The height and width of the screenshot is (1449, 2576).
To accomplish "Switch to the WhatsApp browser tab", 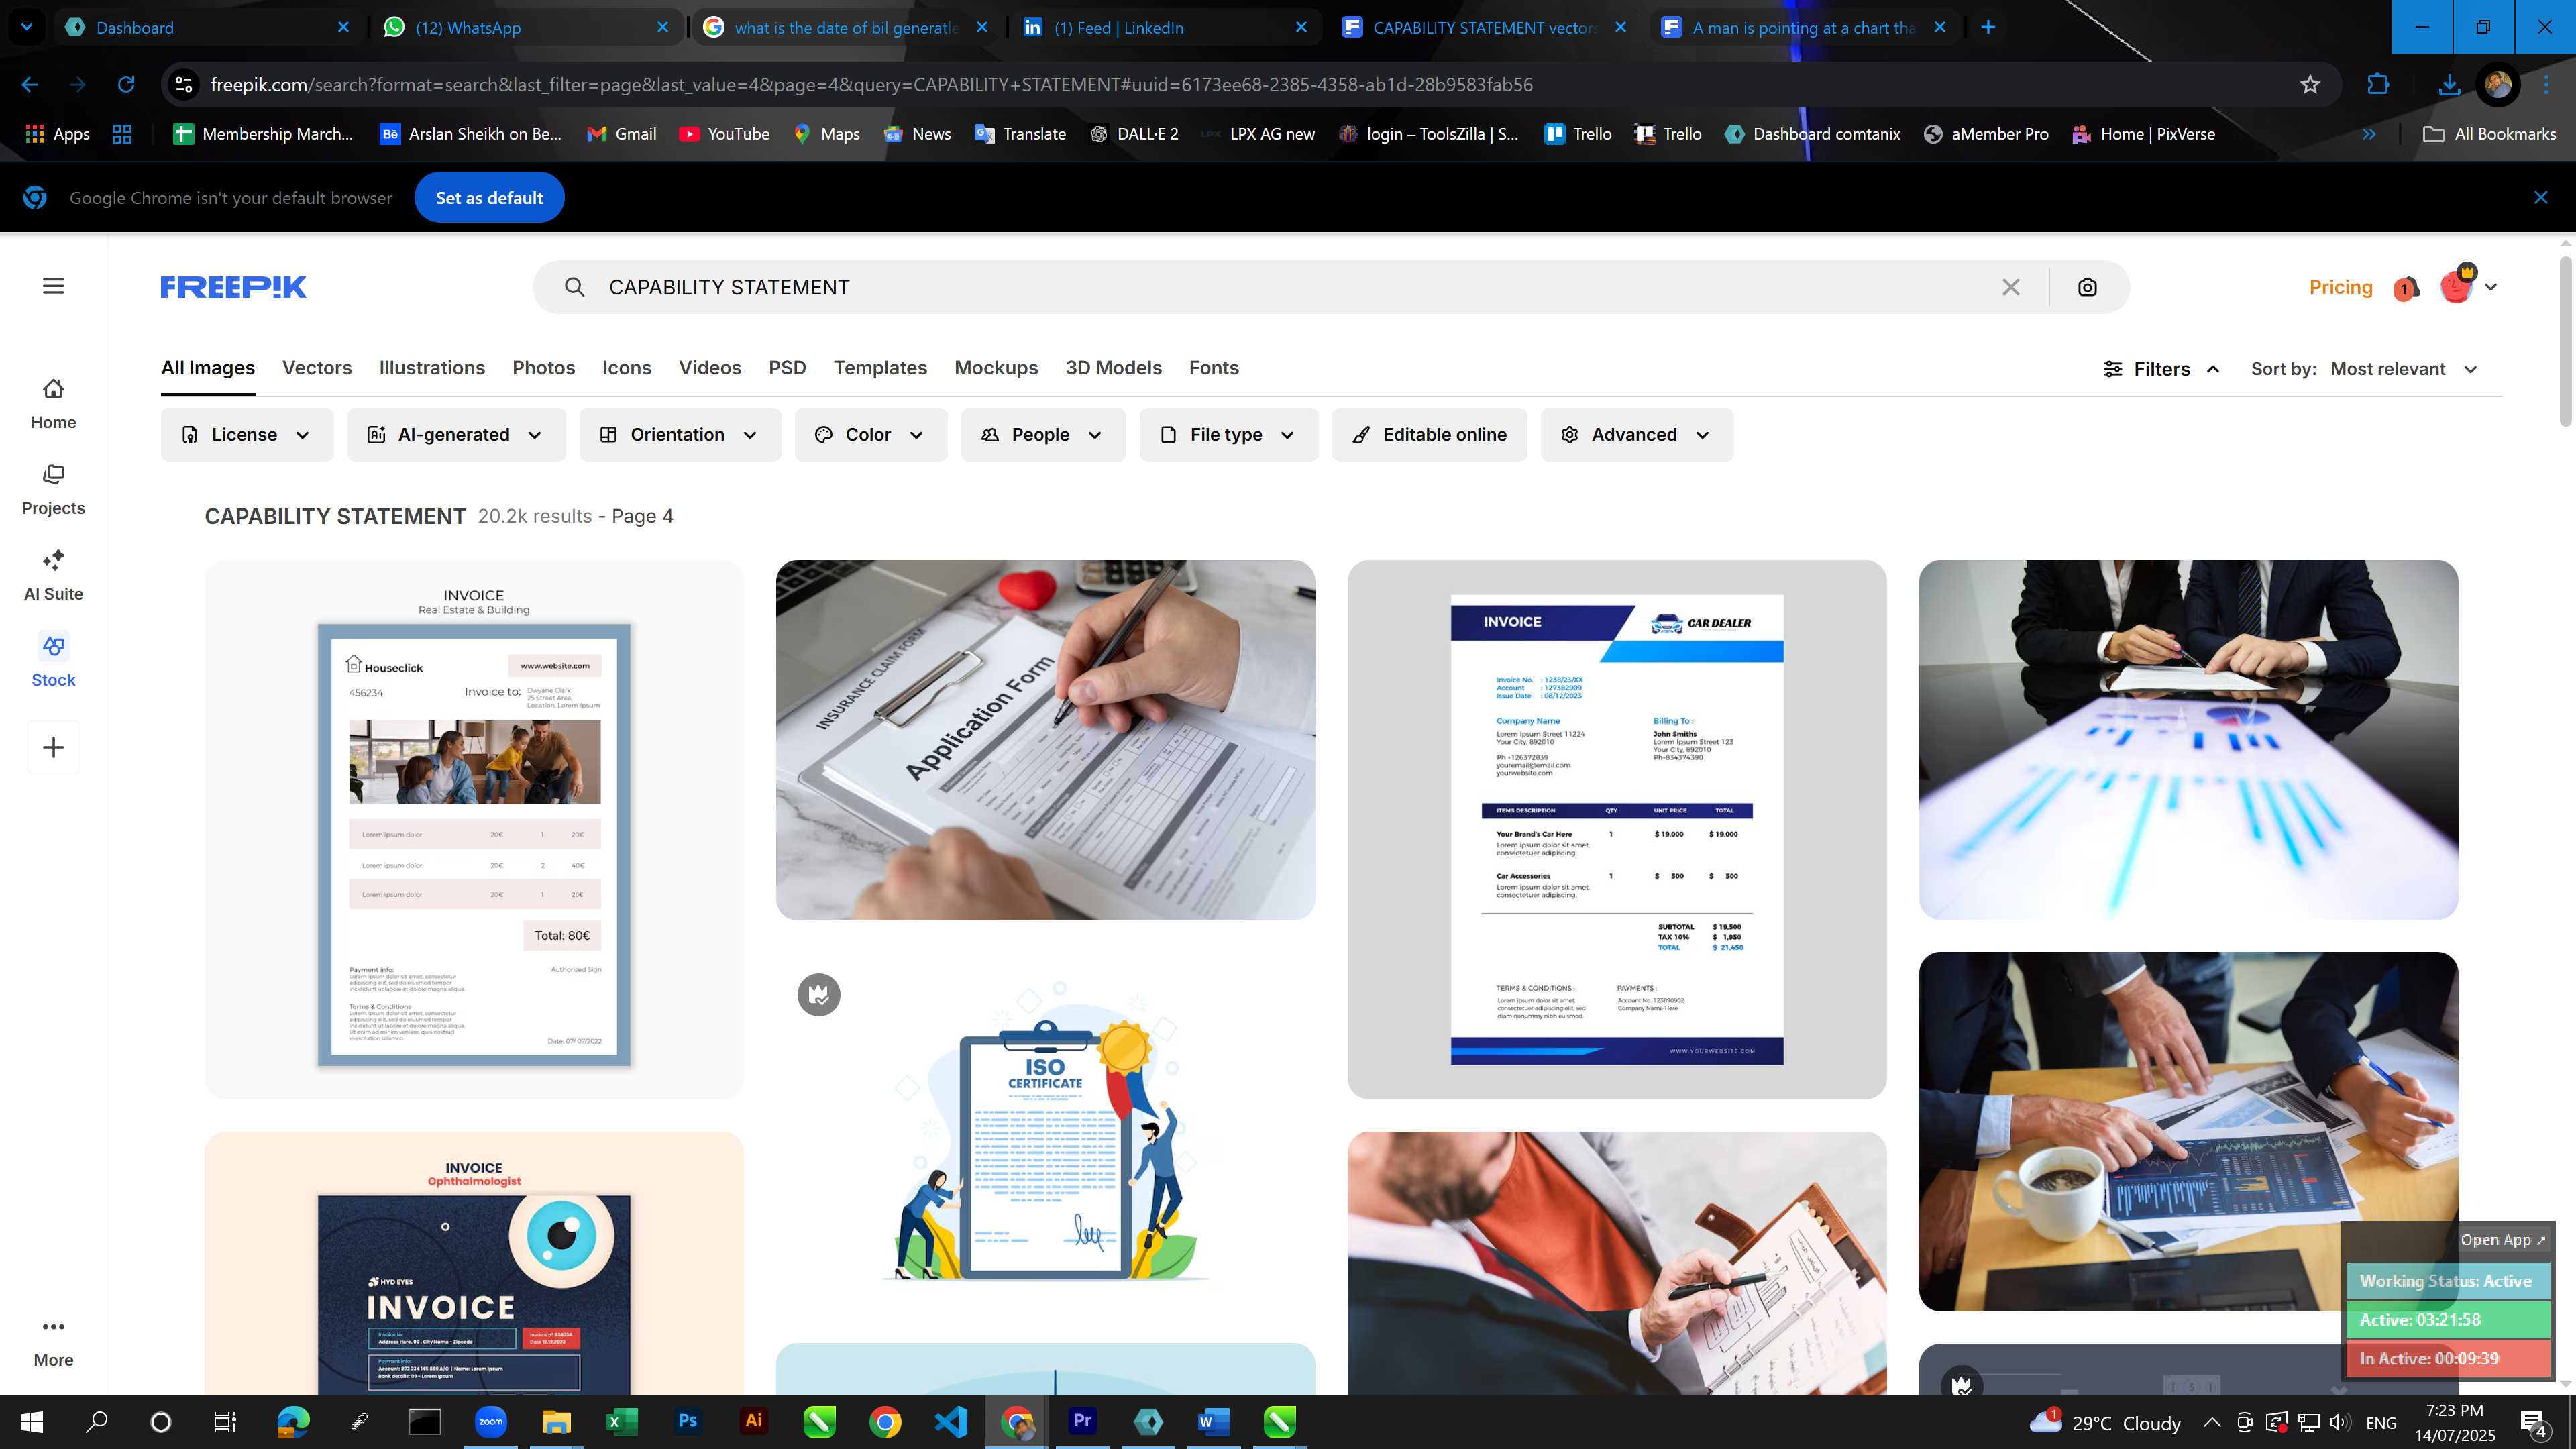I will [x=527, y=27].
